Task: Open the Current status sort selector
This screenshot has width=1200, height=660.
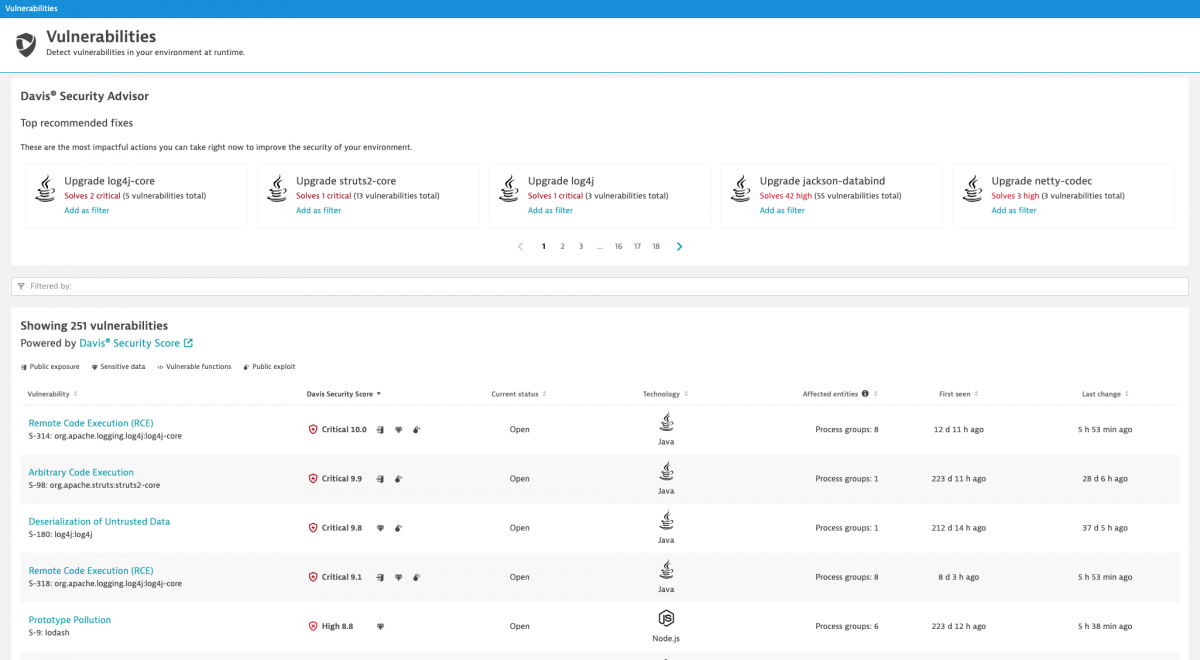Action: click(x=546, y=394)
